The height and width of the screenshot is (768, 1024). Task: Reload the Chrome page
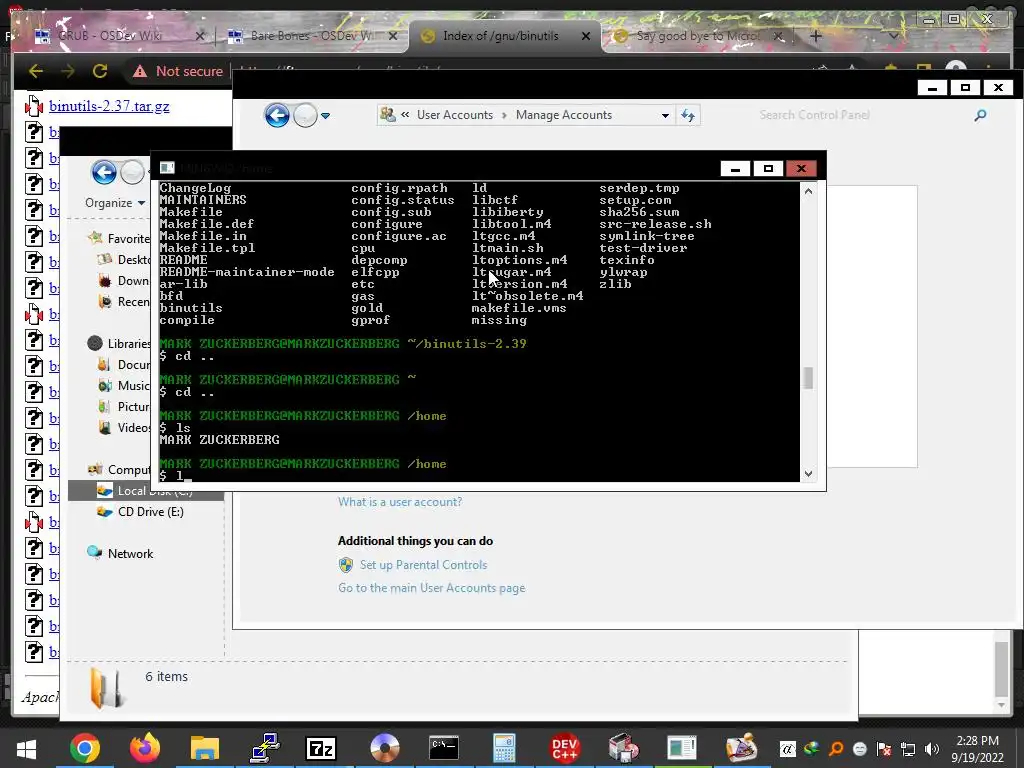(x=100, y=71)
